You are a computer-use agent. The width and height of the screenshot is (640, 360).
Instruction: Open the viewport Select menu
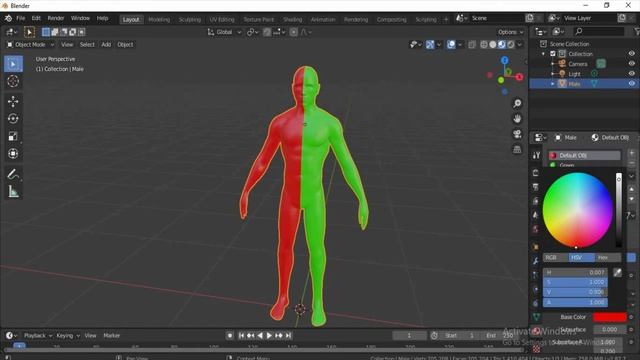(87, 44)
